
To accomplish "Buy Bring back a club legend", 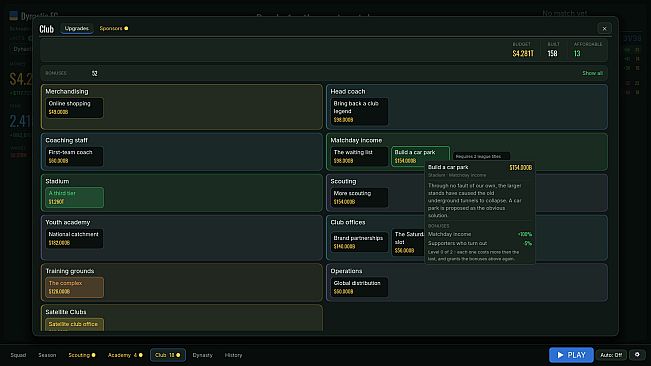I will [x=359, y=112].
